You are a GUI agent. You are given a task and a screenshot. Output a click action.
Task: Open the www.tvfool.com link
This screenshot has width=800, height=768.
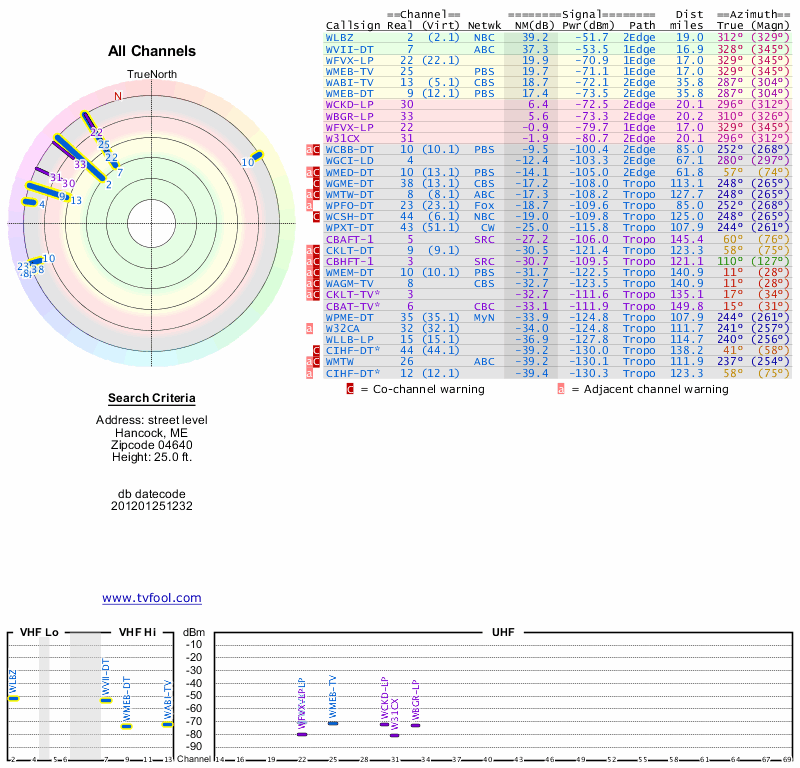click(x=152, y=598)
